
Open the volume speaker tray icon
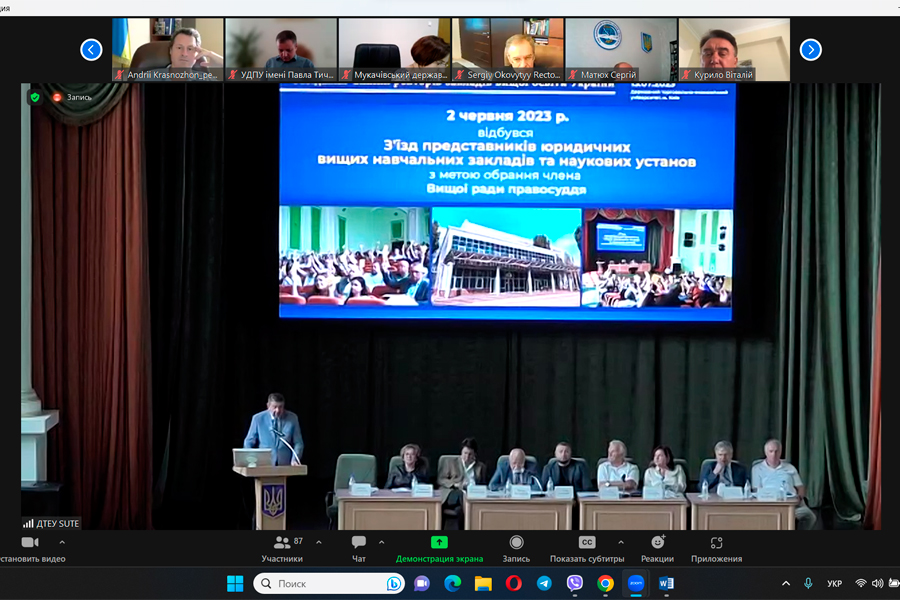[878, 583]
